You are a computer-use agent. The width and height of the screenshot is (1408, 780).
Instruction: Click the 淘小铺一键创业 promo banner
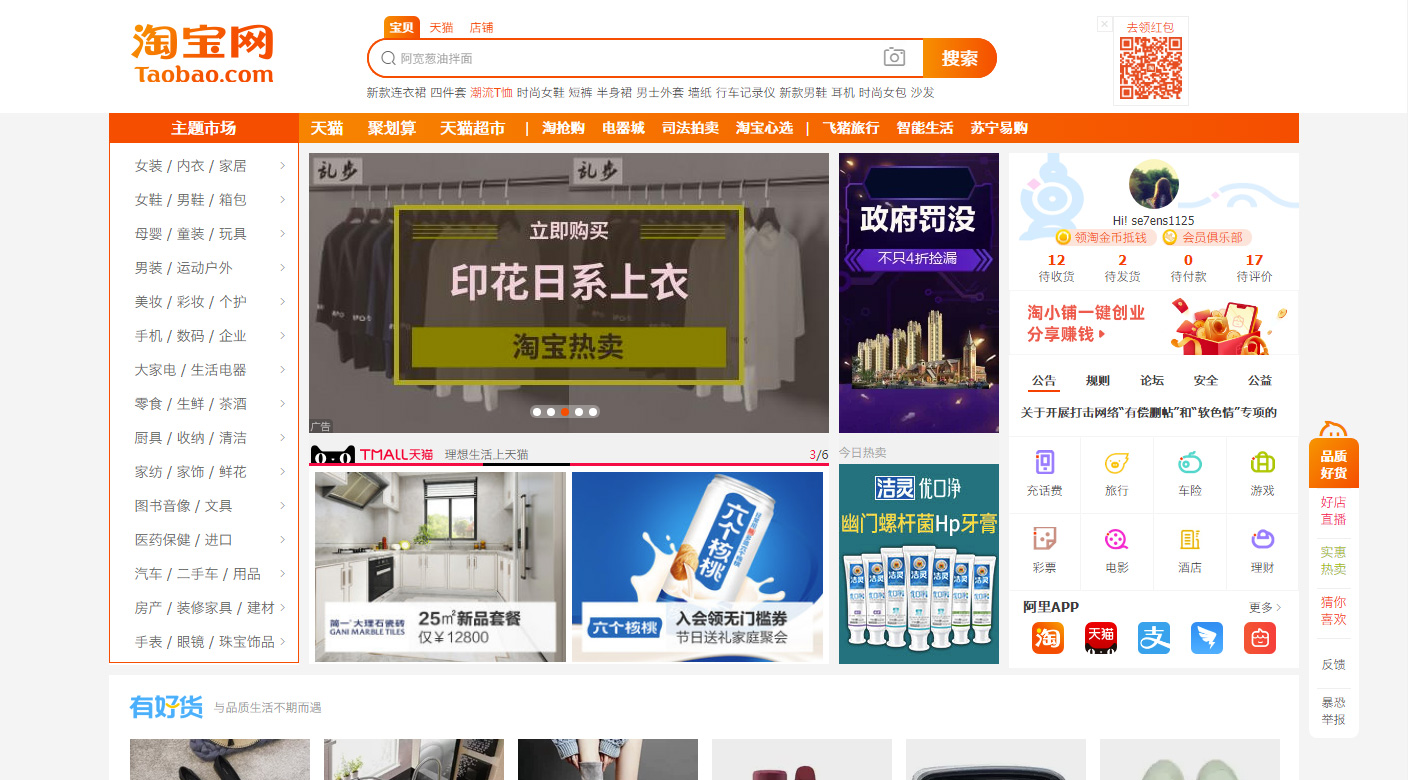pos(1153,323)
